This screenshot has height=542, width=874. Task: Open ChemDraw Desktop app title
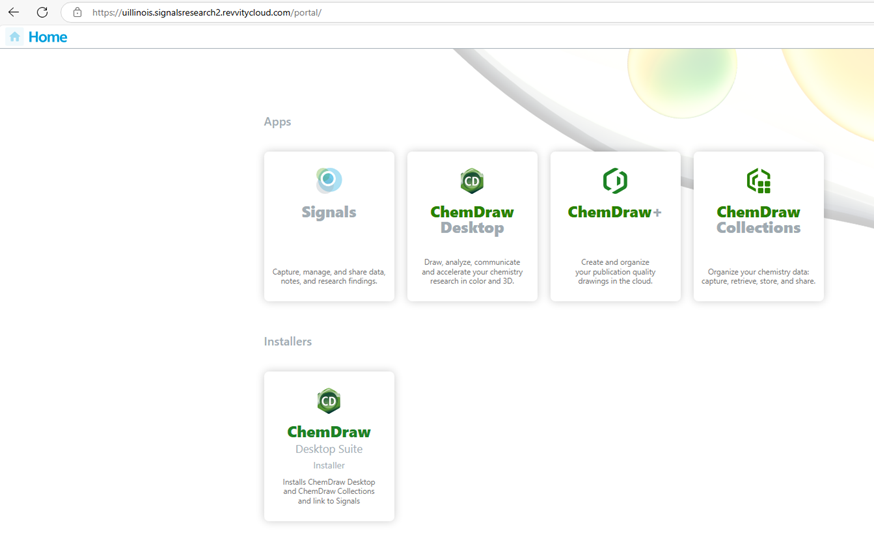point(472,220)
